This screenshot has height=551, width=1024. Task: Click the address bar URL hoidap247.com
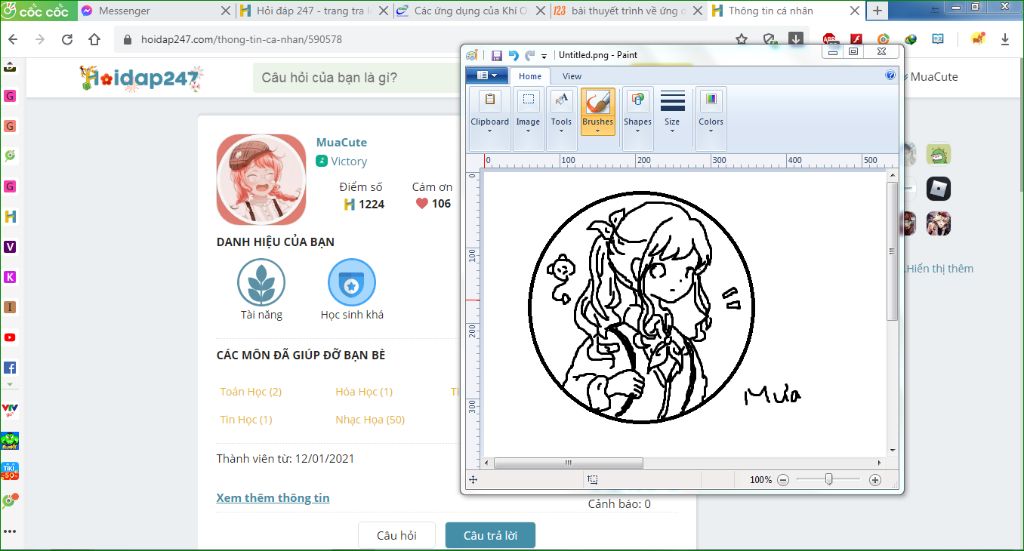pyautogui.click(x=241, y=39)
